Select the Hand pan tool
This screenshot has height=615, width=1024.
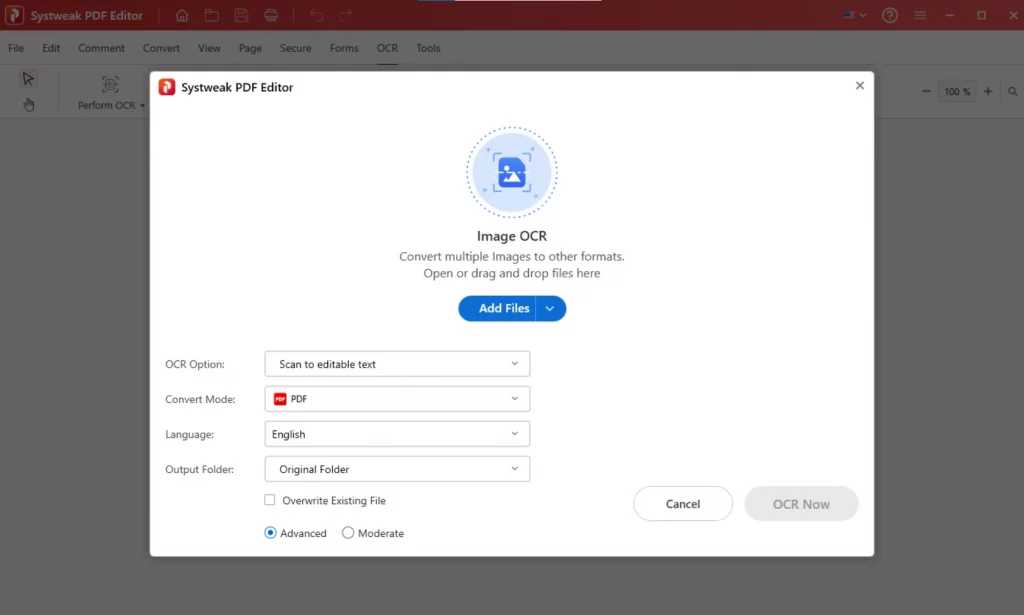pyautogui.click(x=29, y=104)
